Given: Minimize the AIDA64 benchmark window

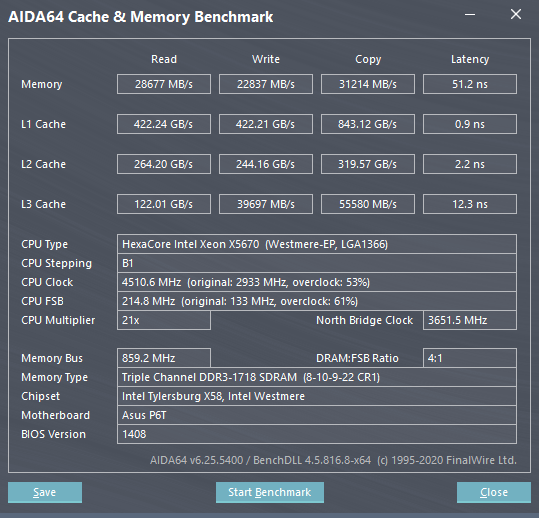Looking at the screenshot, I should tap(470, 15).
